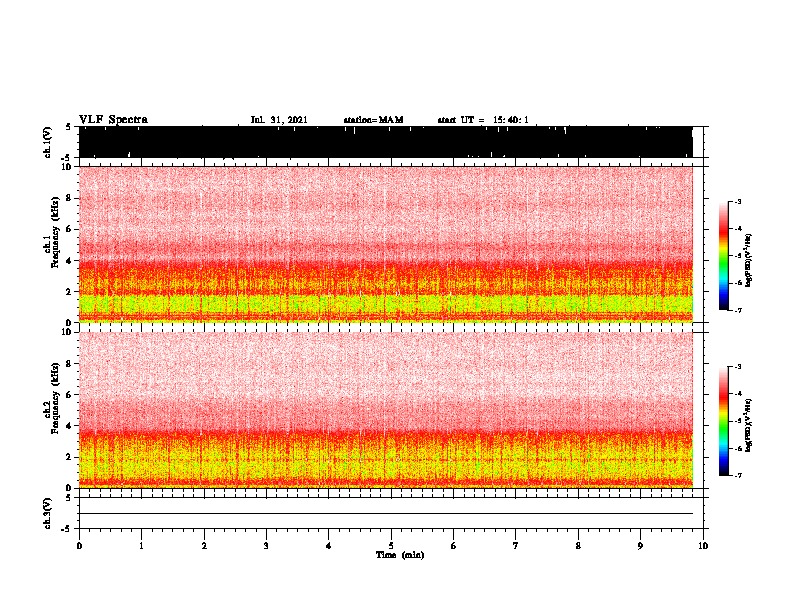Click the "-3" label on the ch.2 color scale

[738, 367]
